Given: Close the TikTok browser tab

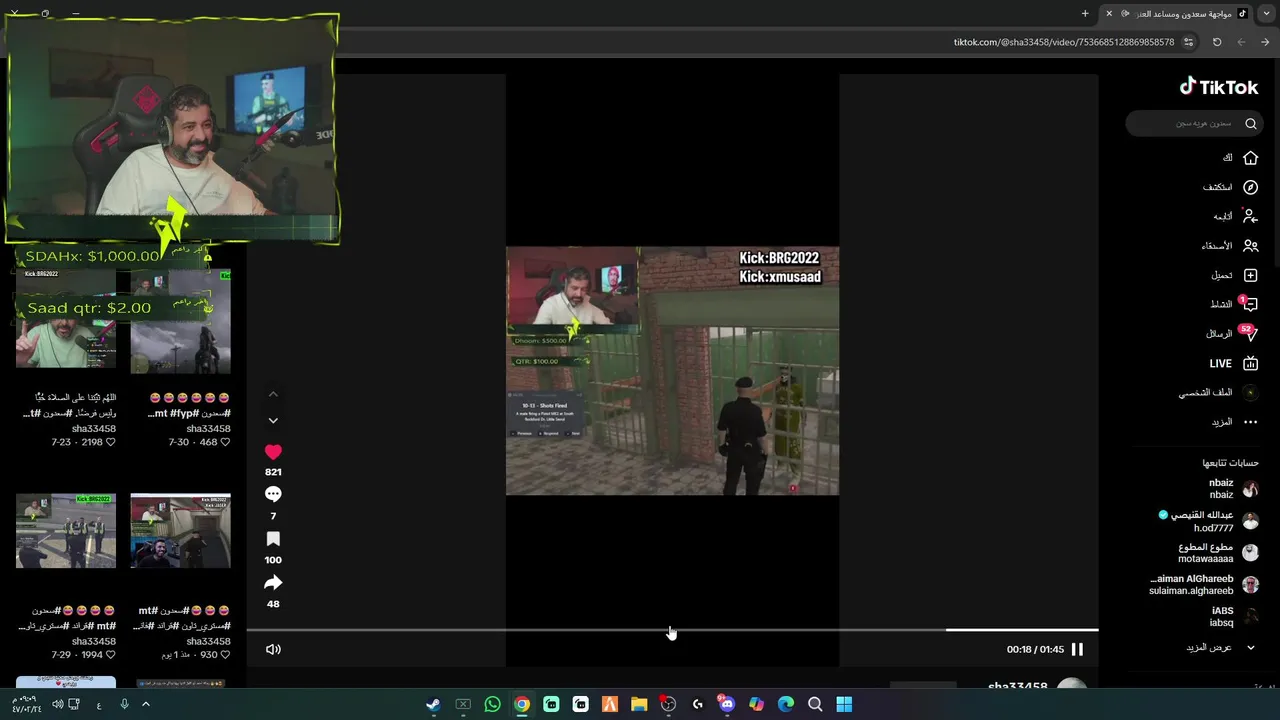Looking at the screenshot, I should point(1109,13).
